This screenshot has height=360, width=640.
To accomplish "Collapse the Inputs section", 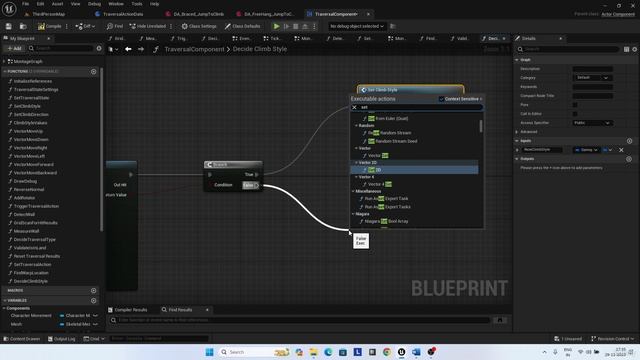I will pyautogui.click(x=517, y=141).
